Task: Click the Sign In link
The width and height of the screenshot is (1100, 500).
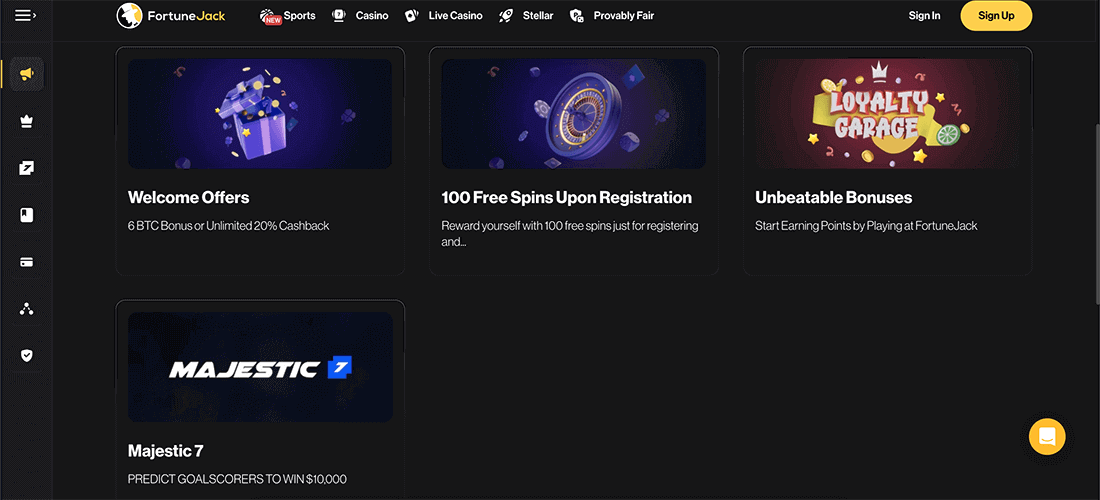Action: pos(924,15)
